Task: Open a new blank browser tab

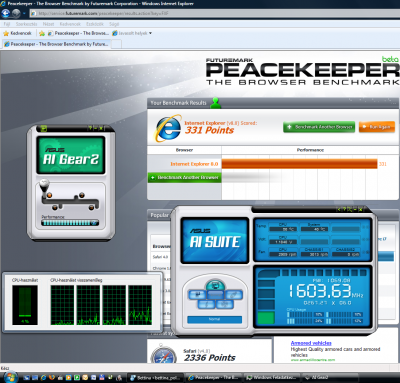Action: point(116,44)
